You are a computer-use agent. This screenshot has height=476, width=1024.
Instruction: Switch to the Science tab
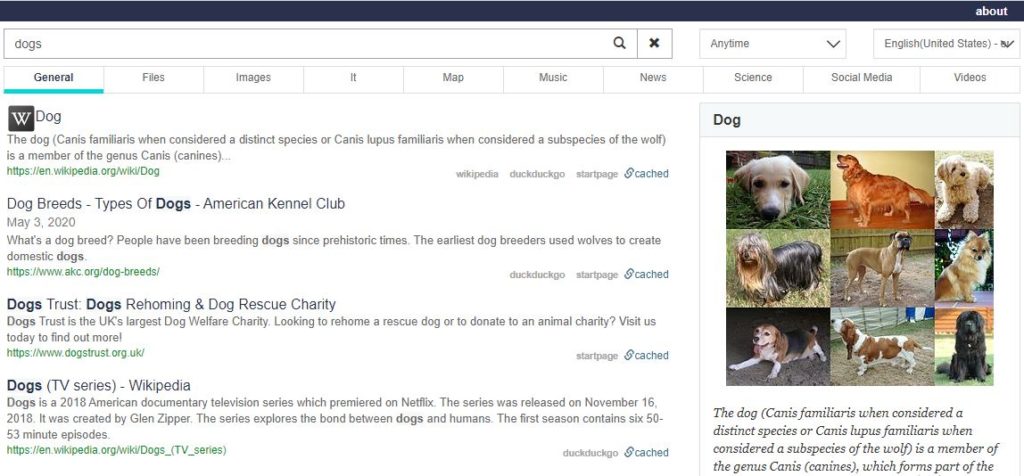(x=753, y=78)
